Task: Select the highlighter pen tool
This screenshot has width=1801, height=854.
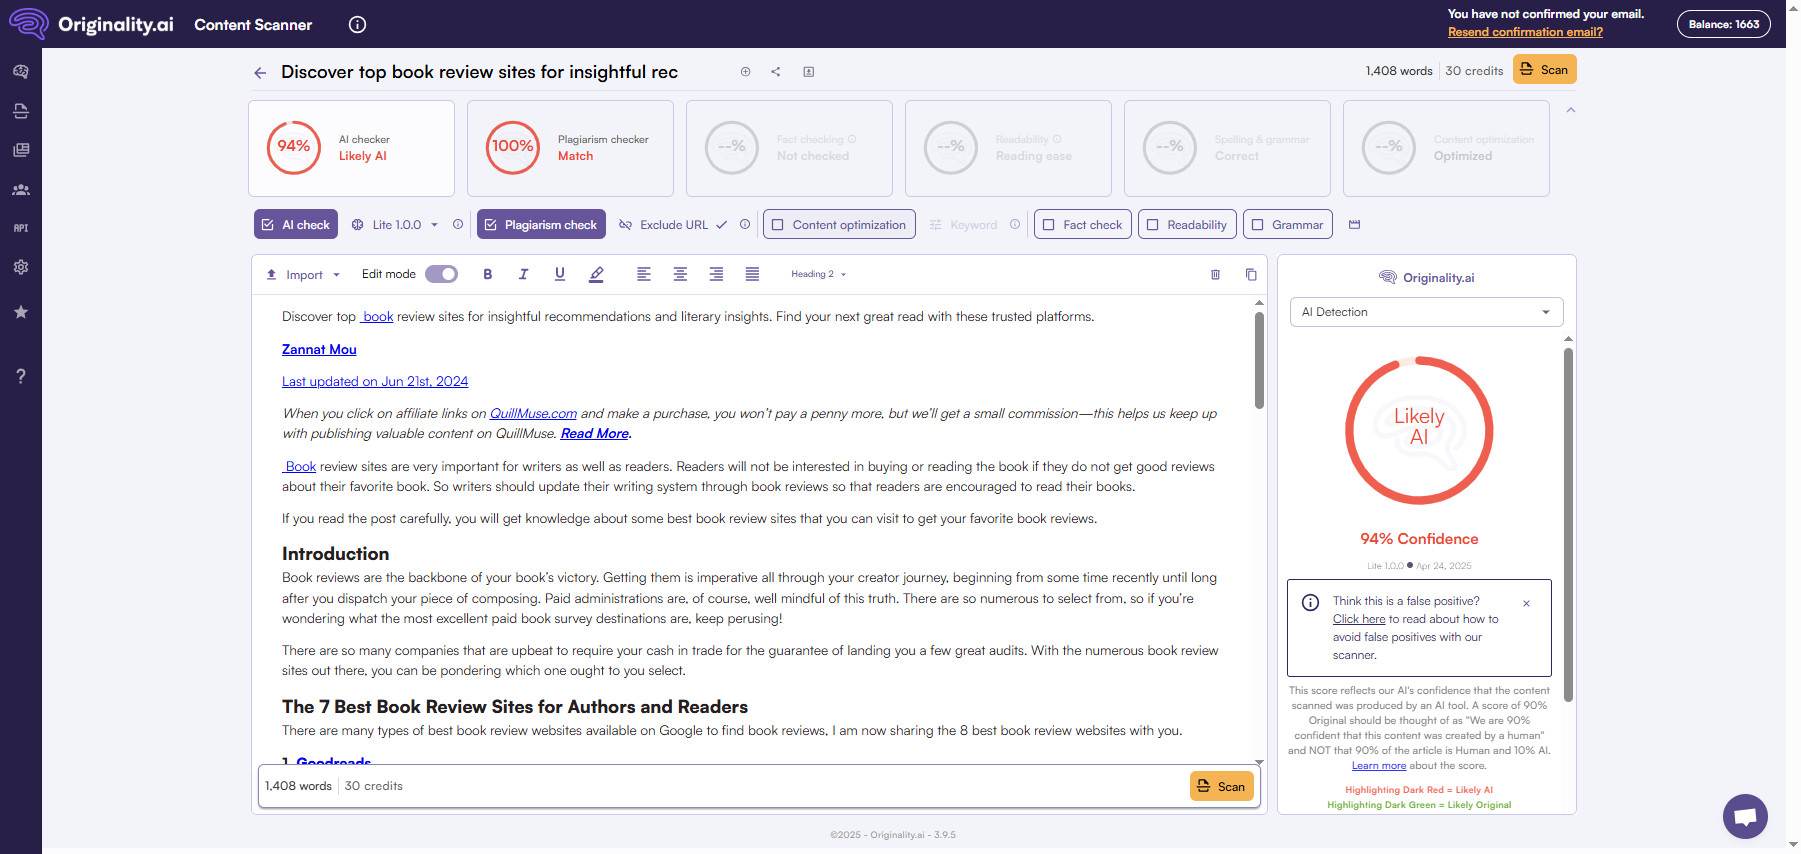Action: point(596,274)
